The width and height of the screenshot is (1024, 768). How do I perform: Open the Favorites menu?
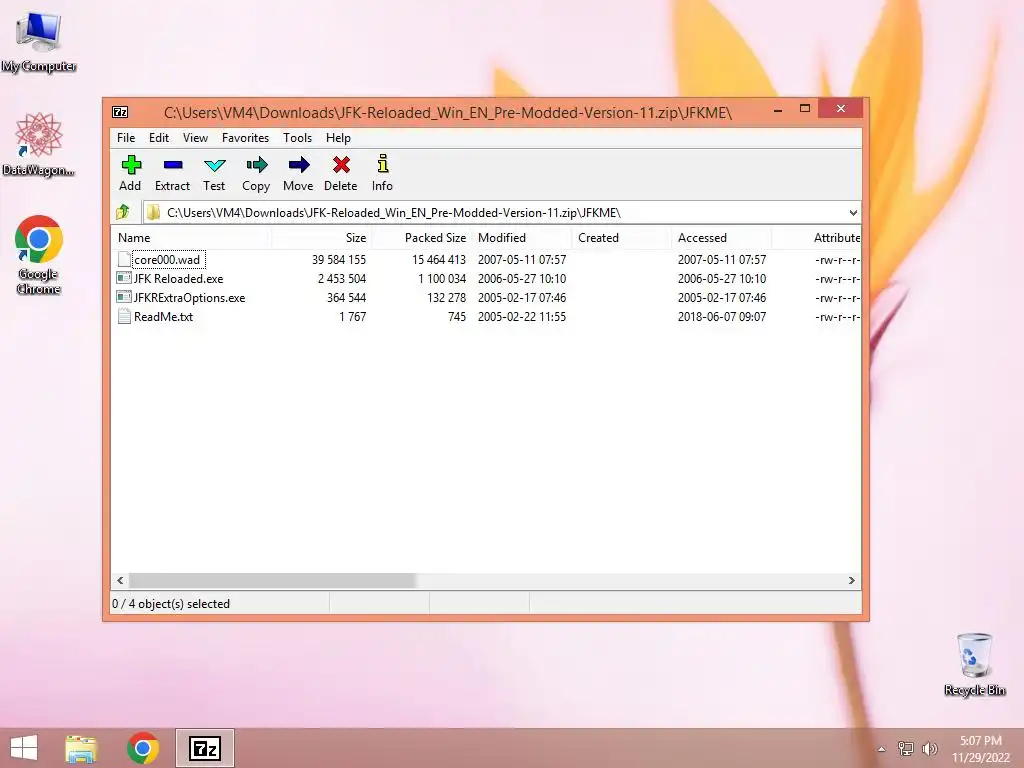click(x=246, y=138)
